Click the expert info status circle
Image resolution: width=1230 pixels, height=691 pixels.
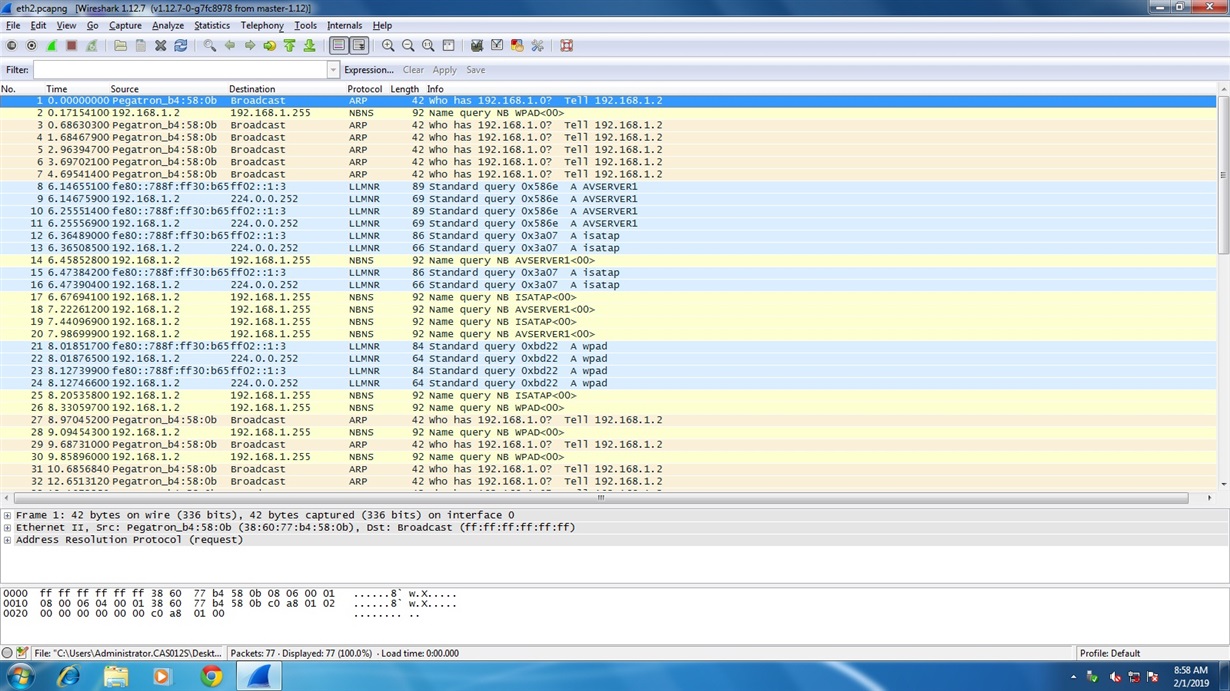coord(8,653)
